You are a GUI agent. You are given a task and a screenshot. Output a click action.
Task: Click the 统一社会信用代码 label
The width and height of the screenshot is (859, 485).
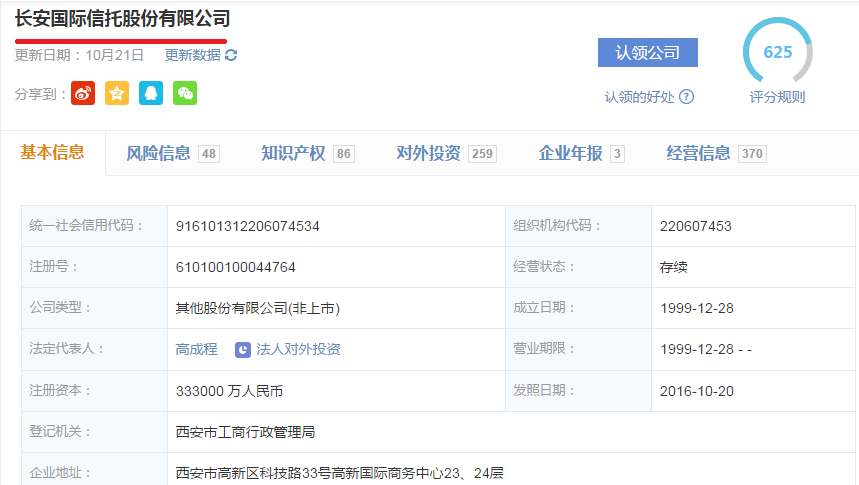coord(86,226)
